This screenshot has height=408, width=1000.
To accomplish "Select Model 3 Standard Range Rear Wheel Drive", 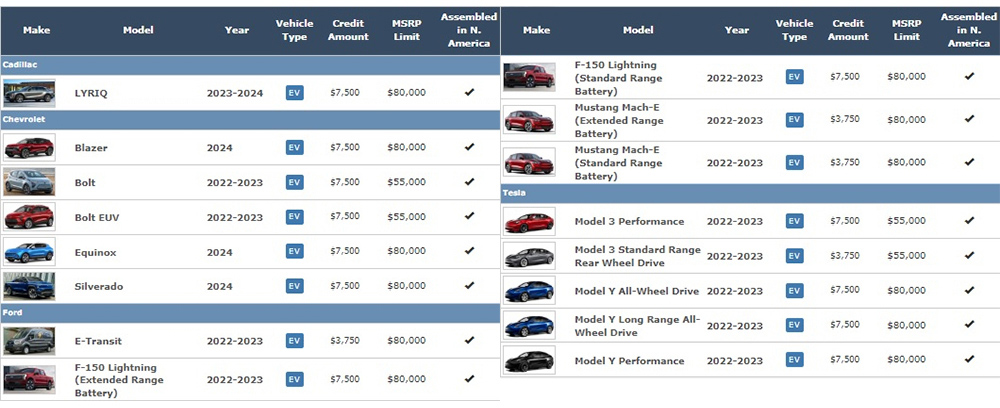I will (x=637, y=256).
